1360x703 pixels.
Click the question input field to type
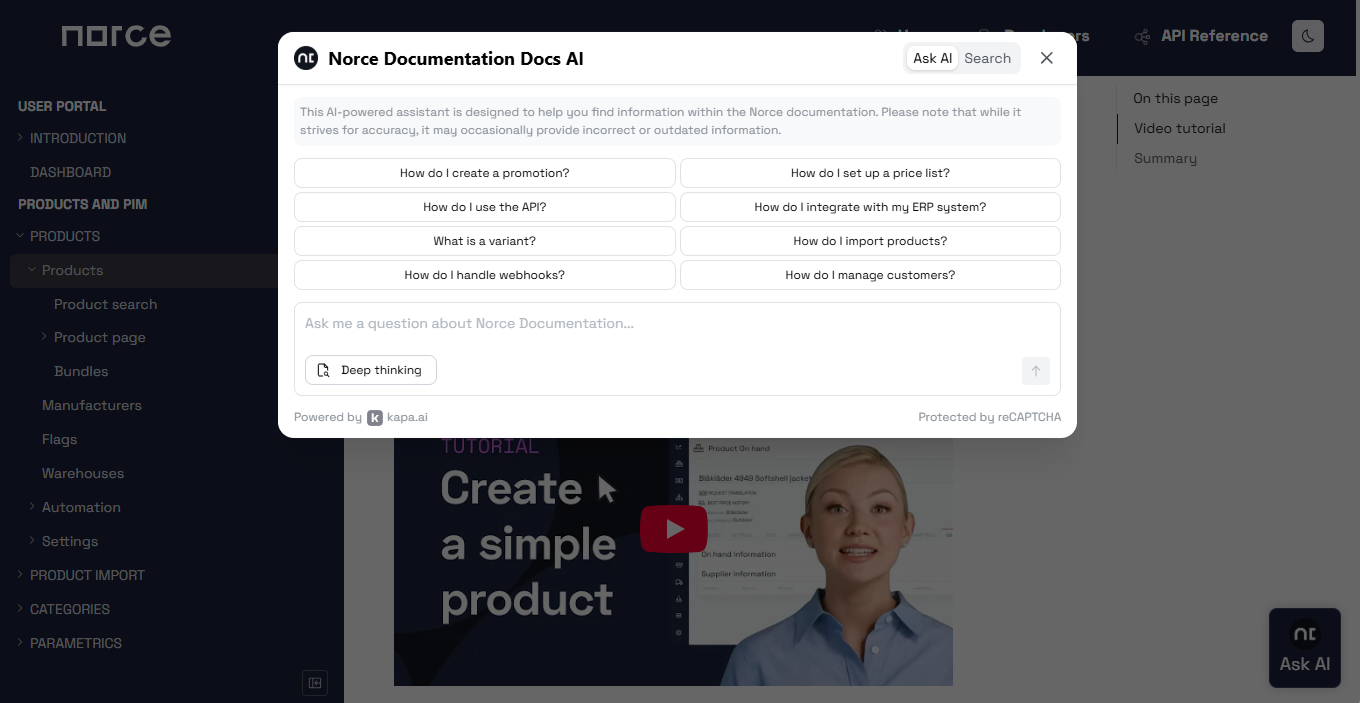677,323
